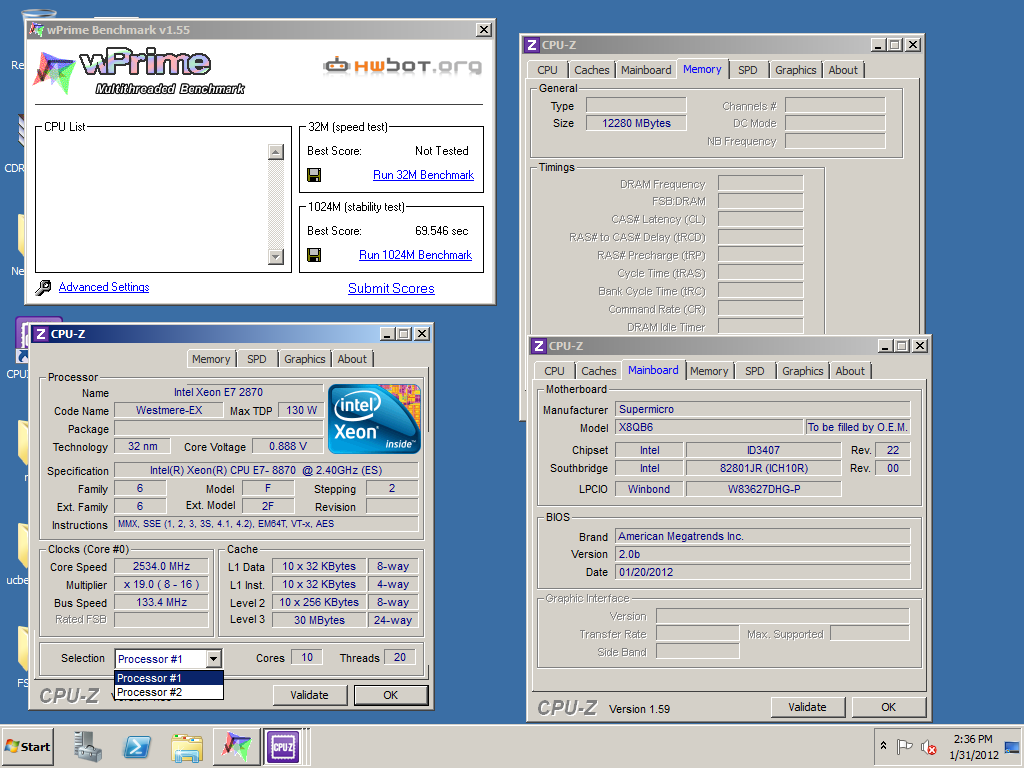Click OK in processor CPU-Z window
The width and height of the screenshot is (1024, 768).
[x=391, y=695]
